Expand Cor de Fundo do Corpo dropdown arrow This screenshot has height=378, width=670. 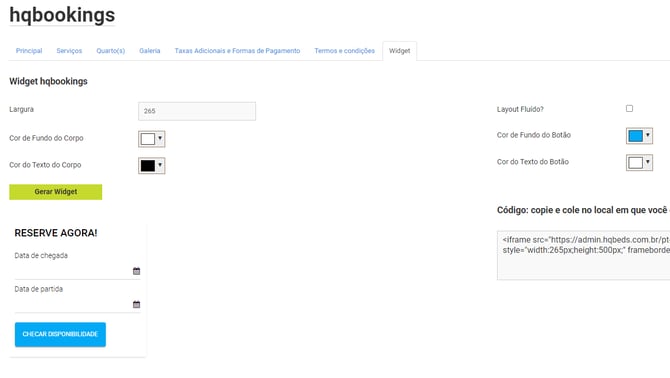point(160,138)
